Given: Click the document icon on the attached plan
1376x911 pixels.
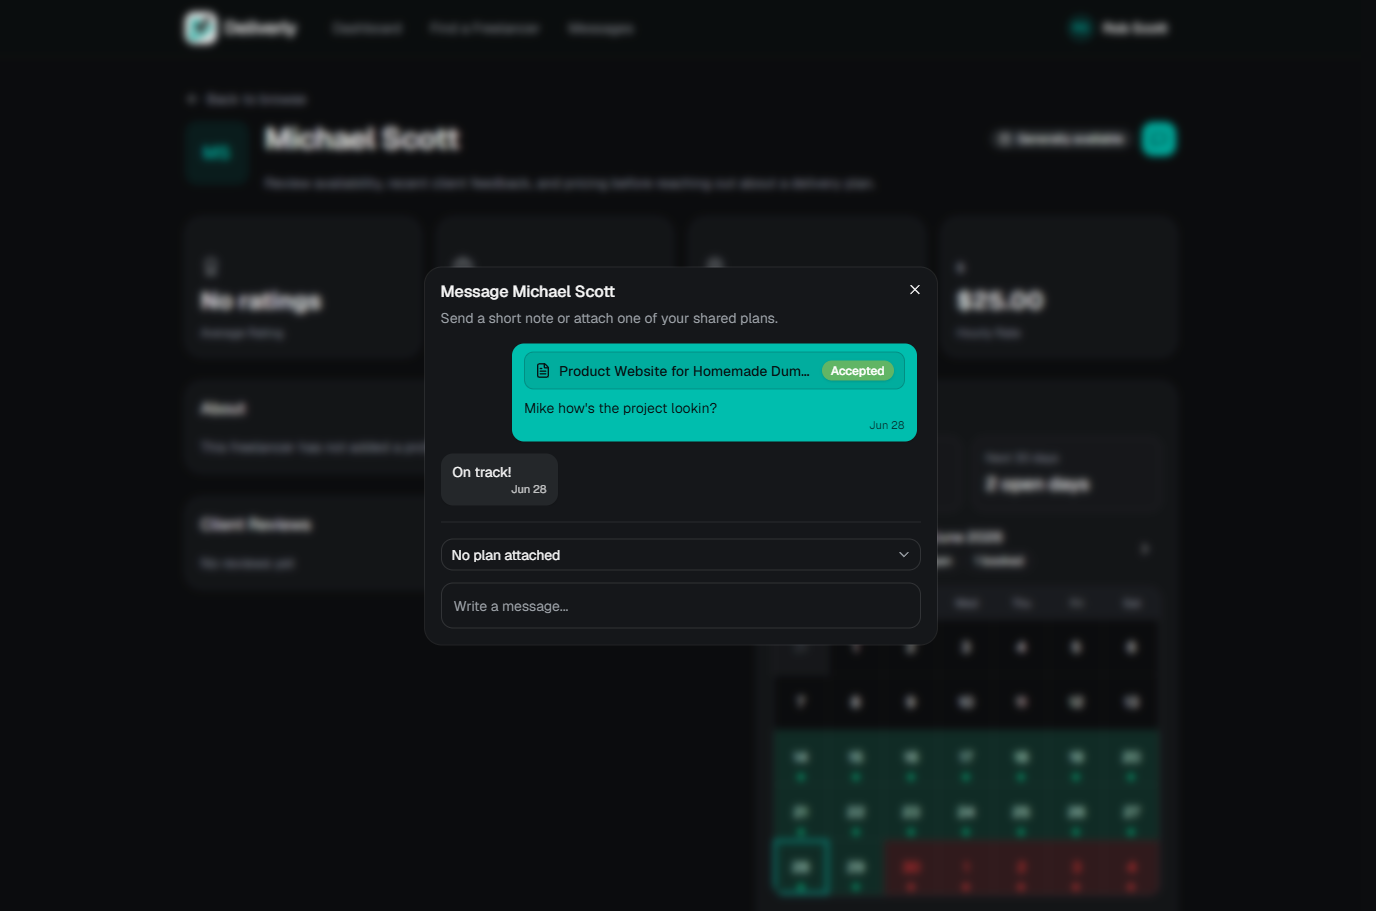Looking at the screenshot, I should coord(543,371).
